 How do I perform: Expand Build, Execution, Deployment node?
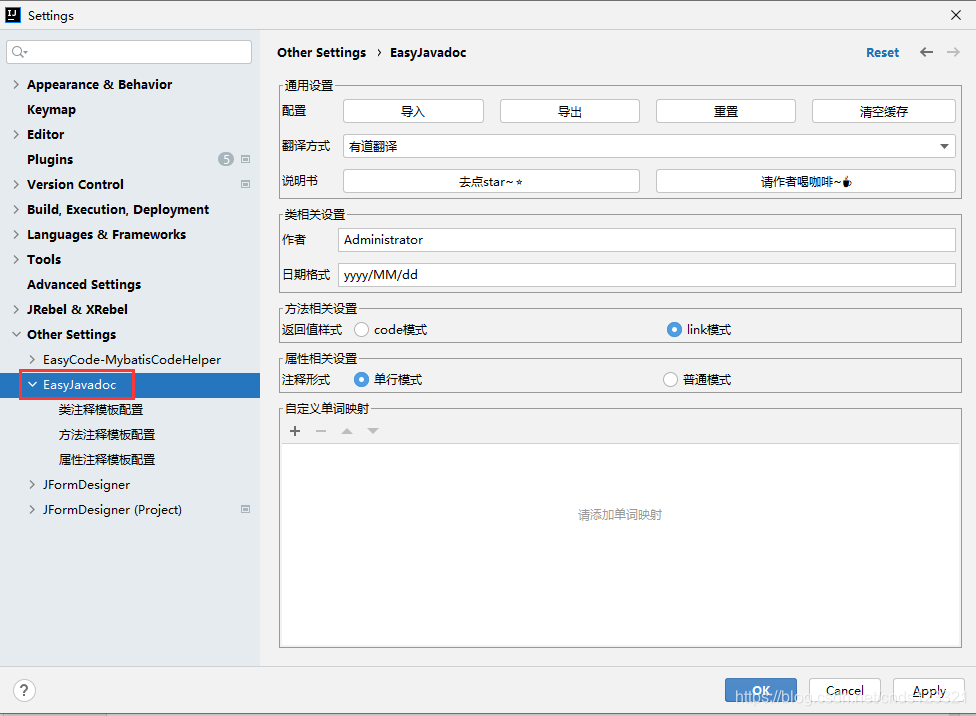16,209
